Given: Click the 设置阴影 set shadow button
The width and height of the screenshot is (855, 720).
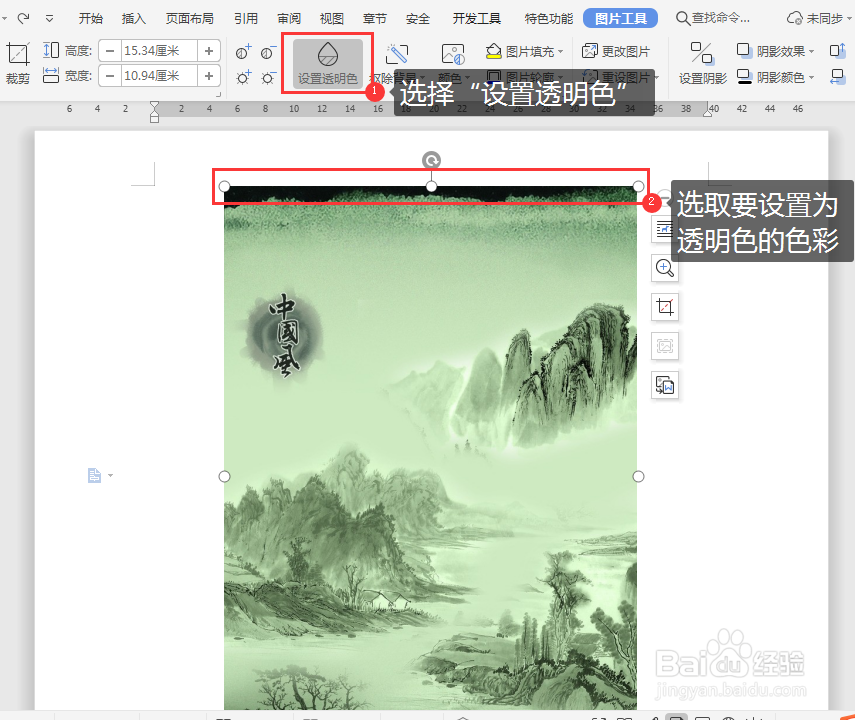Looking at the screenshot, I should (x=702, y=63).
